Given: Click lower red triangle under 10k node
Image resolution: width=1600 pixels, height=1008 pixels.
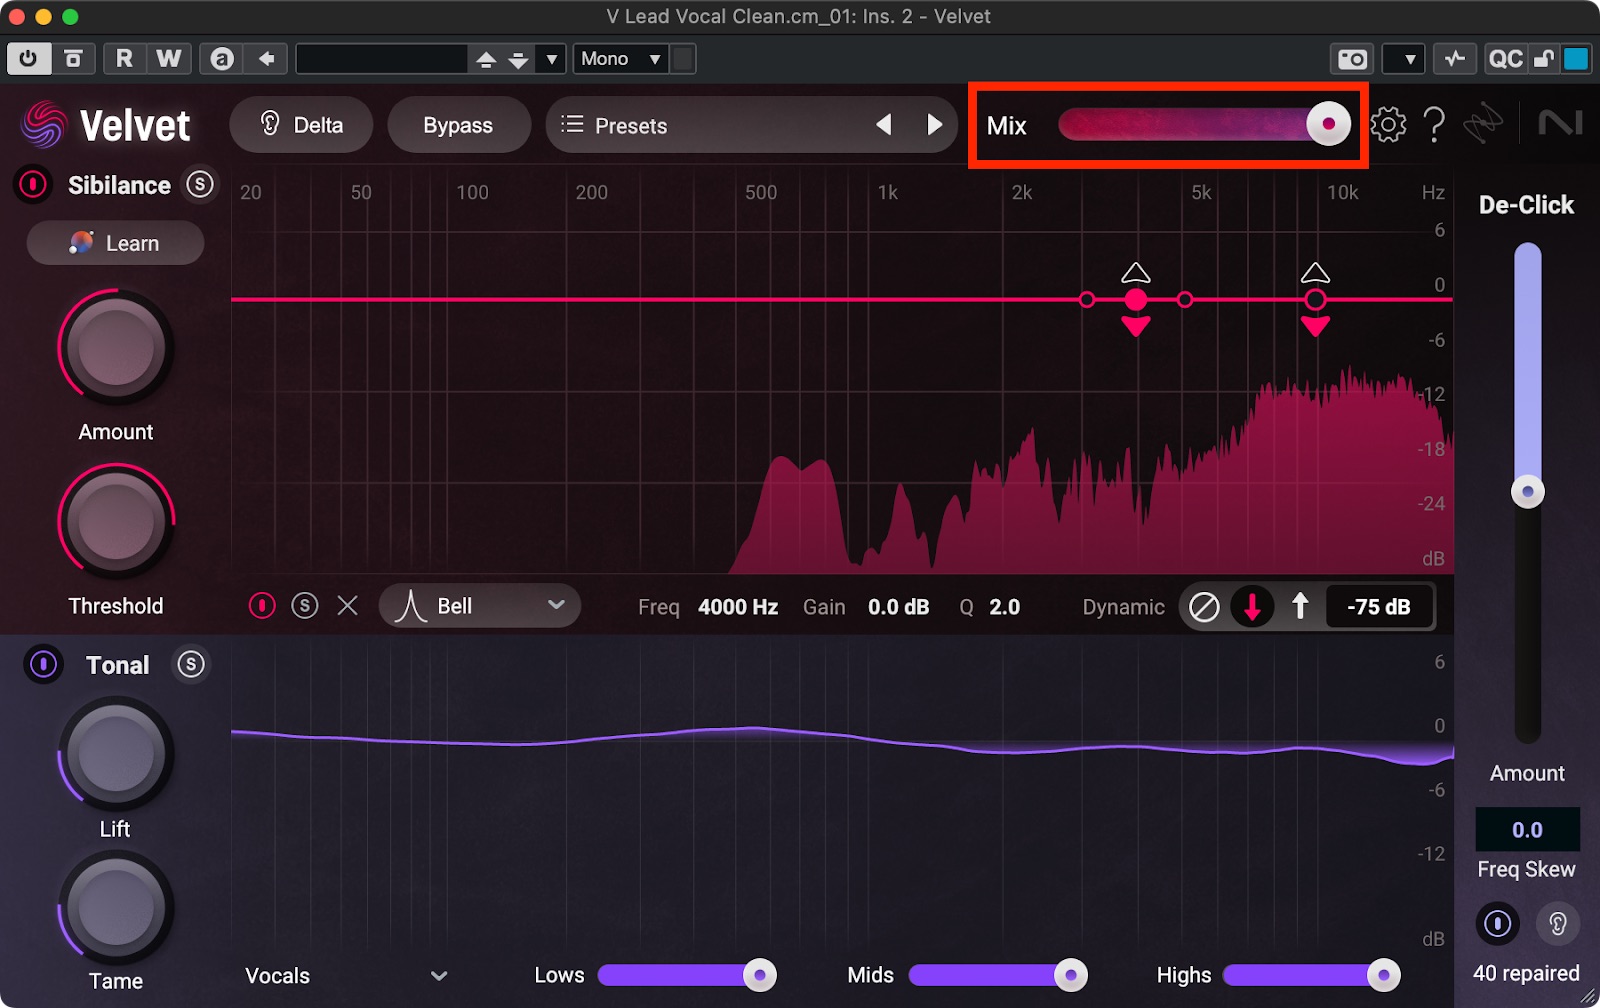Looking at the screenshot, I should [x=1315, y=326].
